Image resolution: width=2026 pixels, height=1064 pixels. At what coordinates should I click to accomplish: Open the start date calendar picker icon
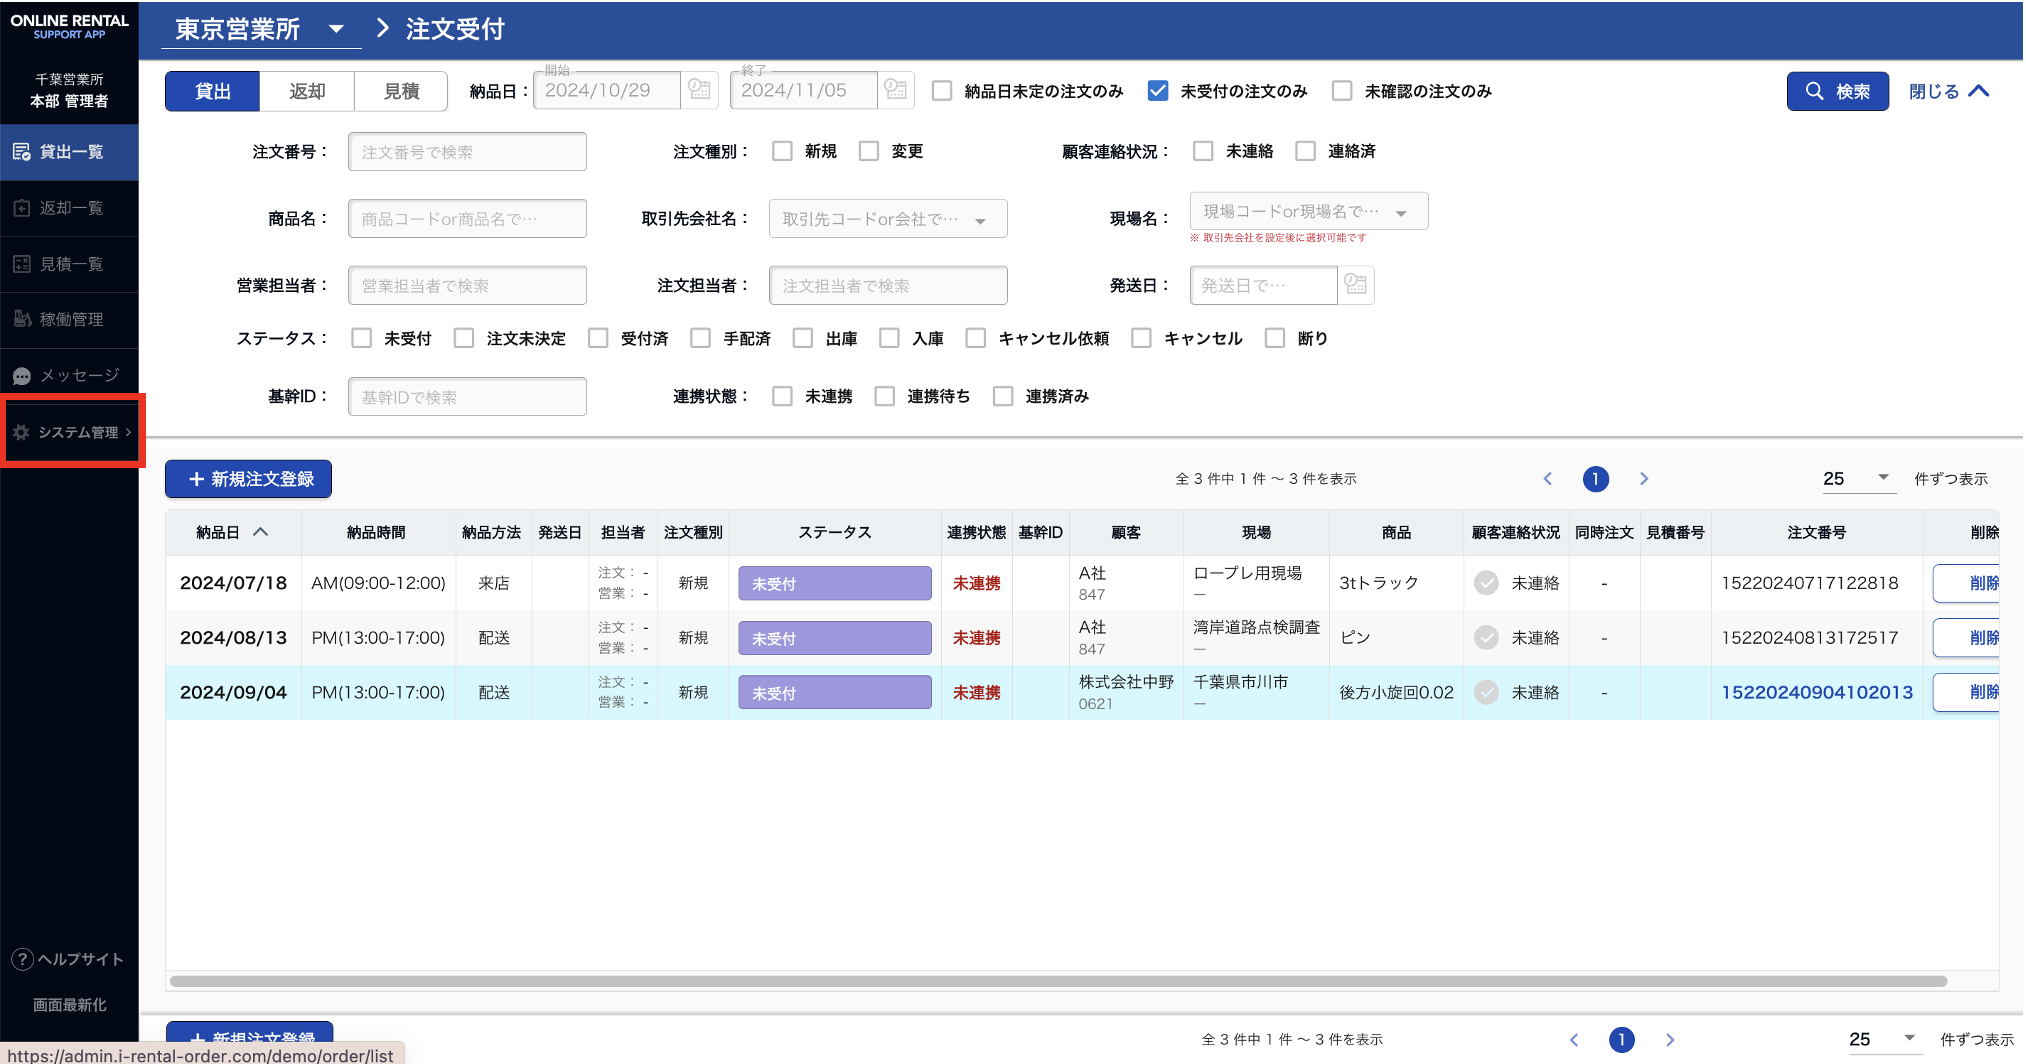[x=699, y=90]
